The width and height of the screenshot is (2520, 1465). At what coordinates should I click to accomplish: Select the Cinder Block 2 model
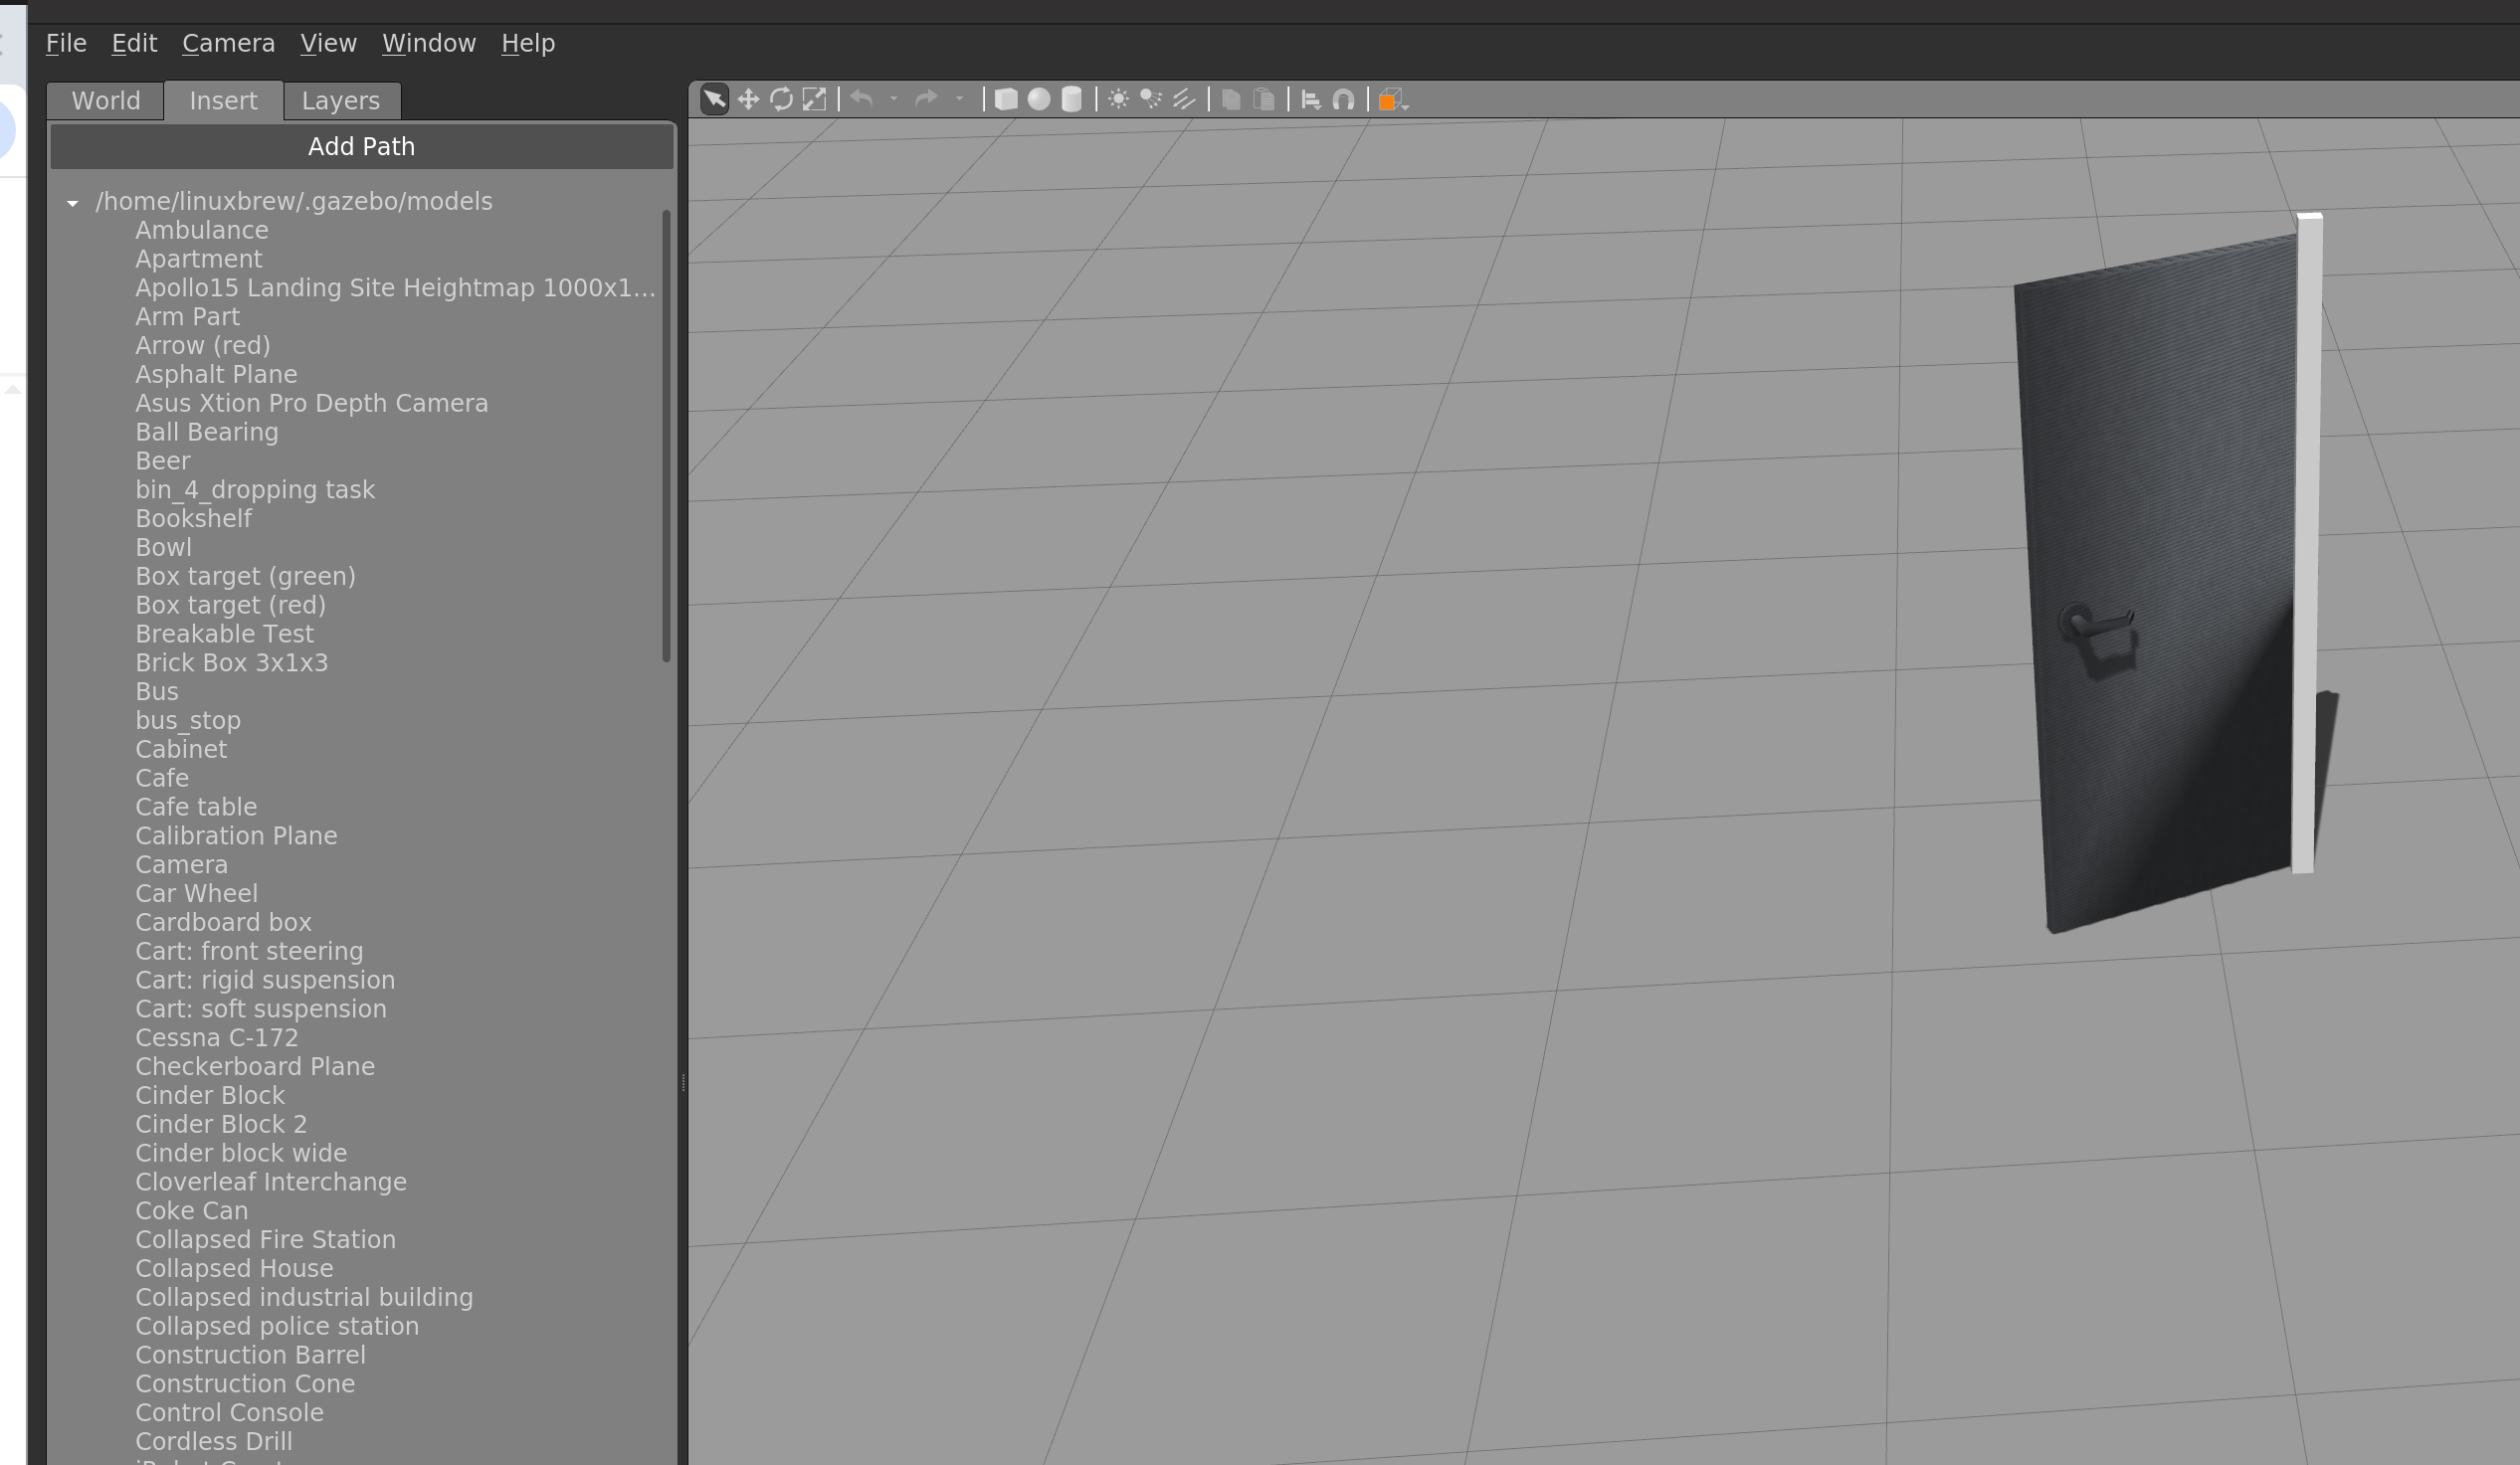[221, 1125]
